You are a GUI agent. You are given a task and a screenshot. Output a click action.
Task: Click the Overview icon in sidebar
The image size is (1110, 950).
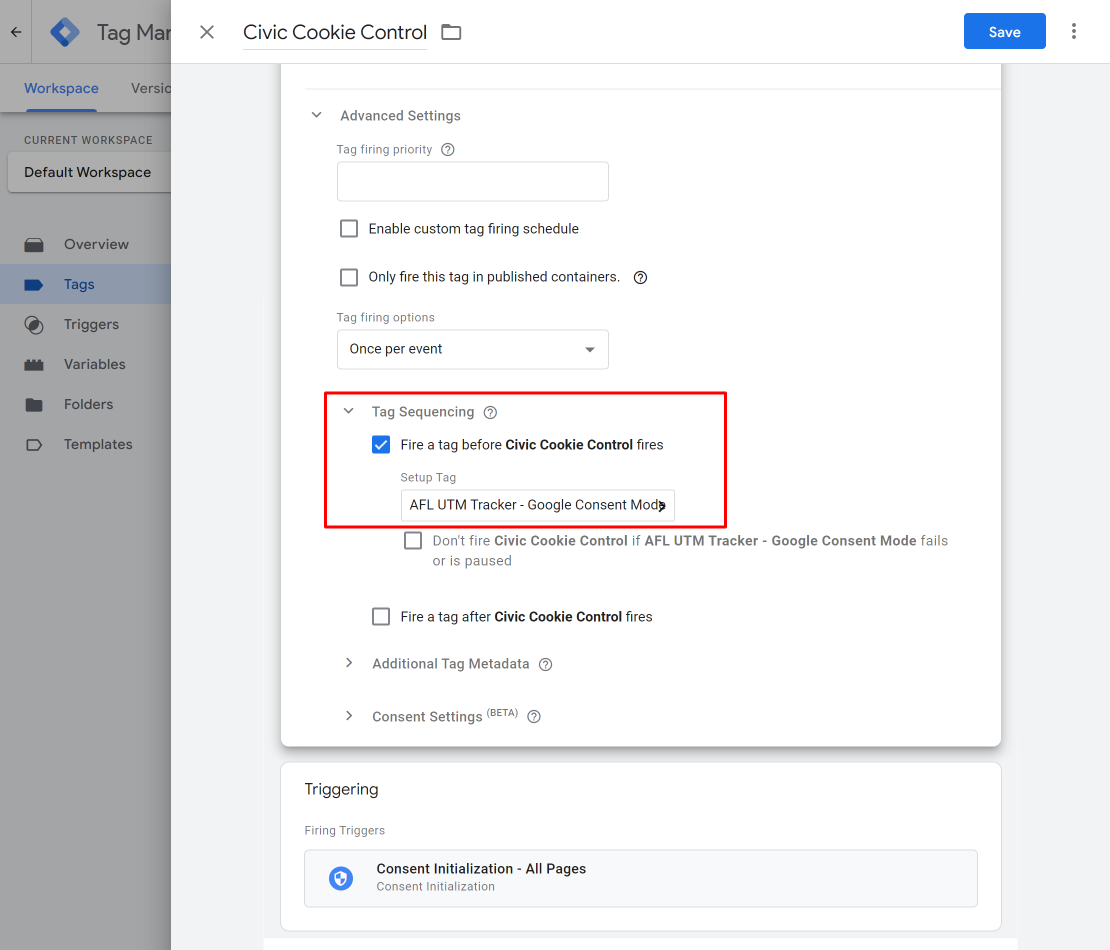34,245
